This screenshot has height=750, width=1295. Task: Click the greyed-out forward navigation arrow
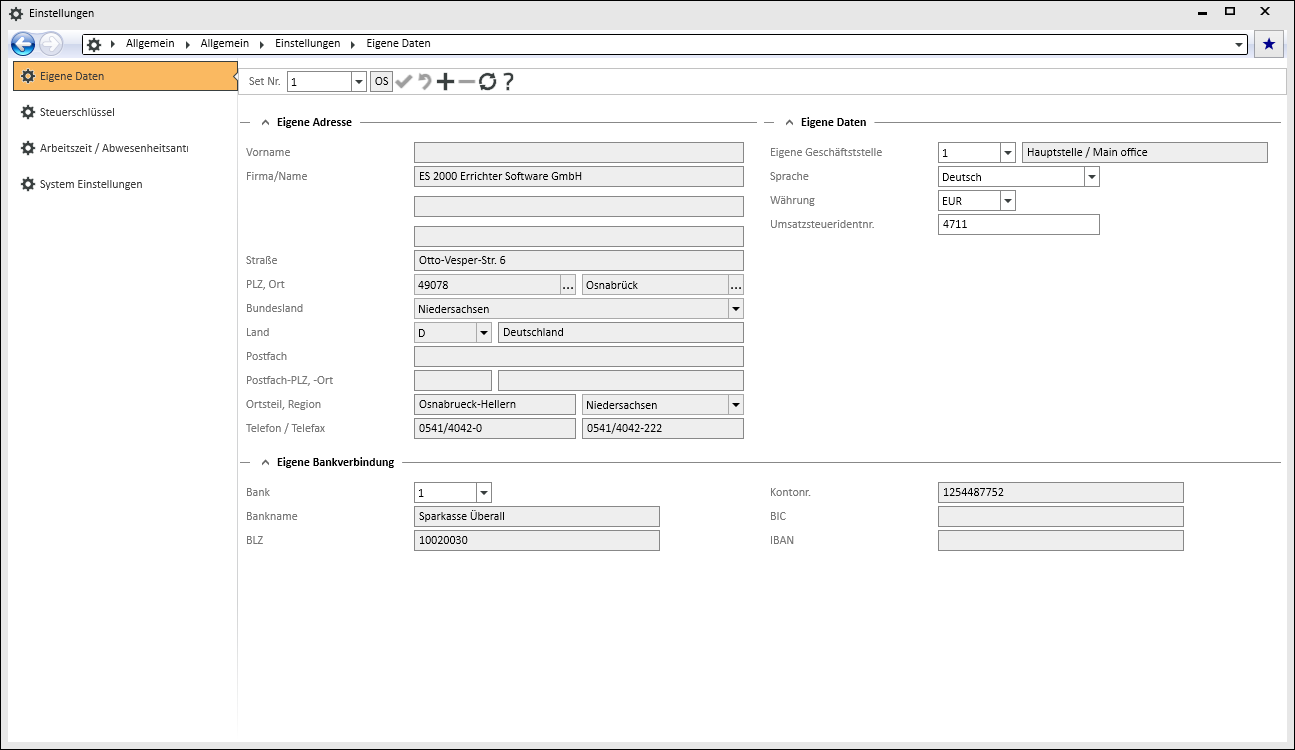click(x=51, y=44)
